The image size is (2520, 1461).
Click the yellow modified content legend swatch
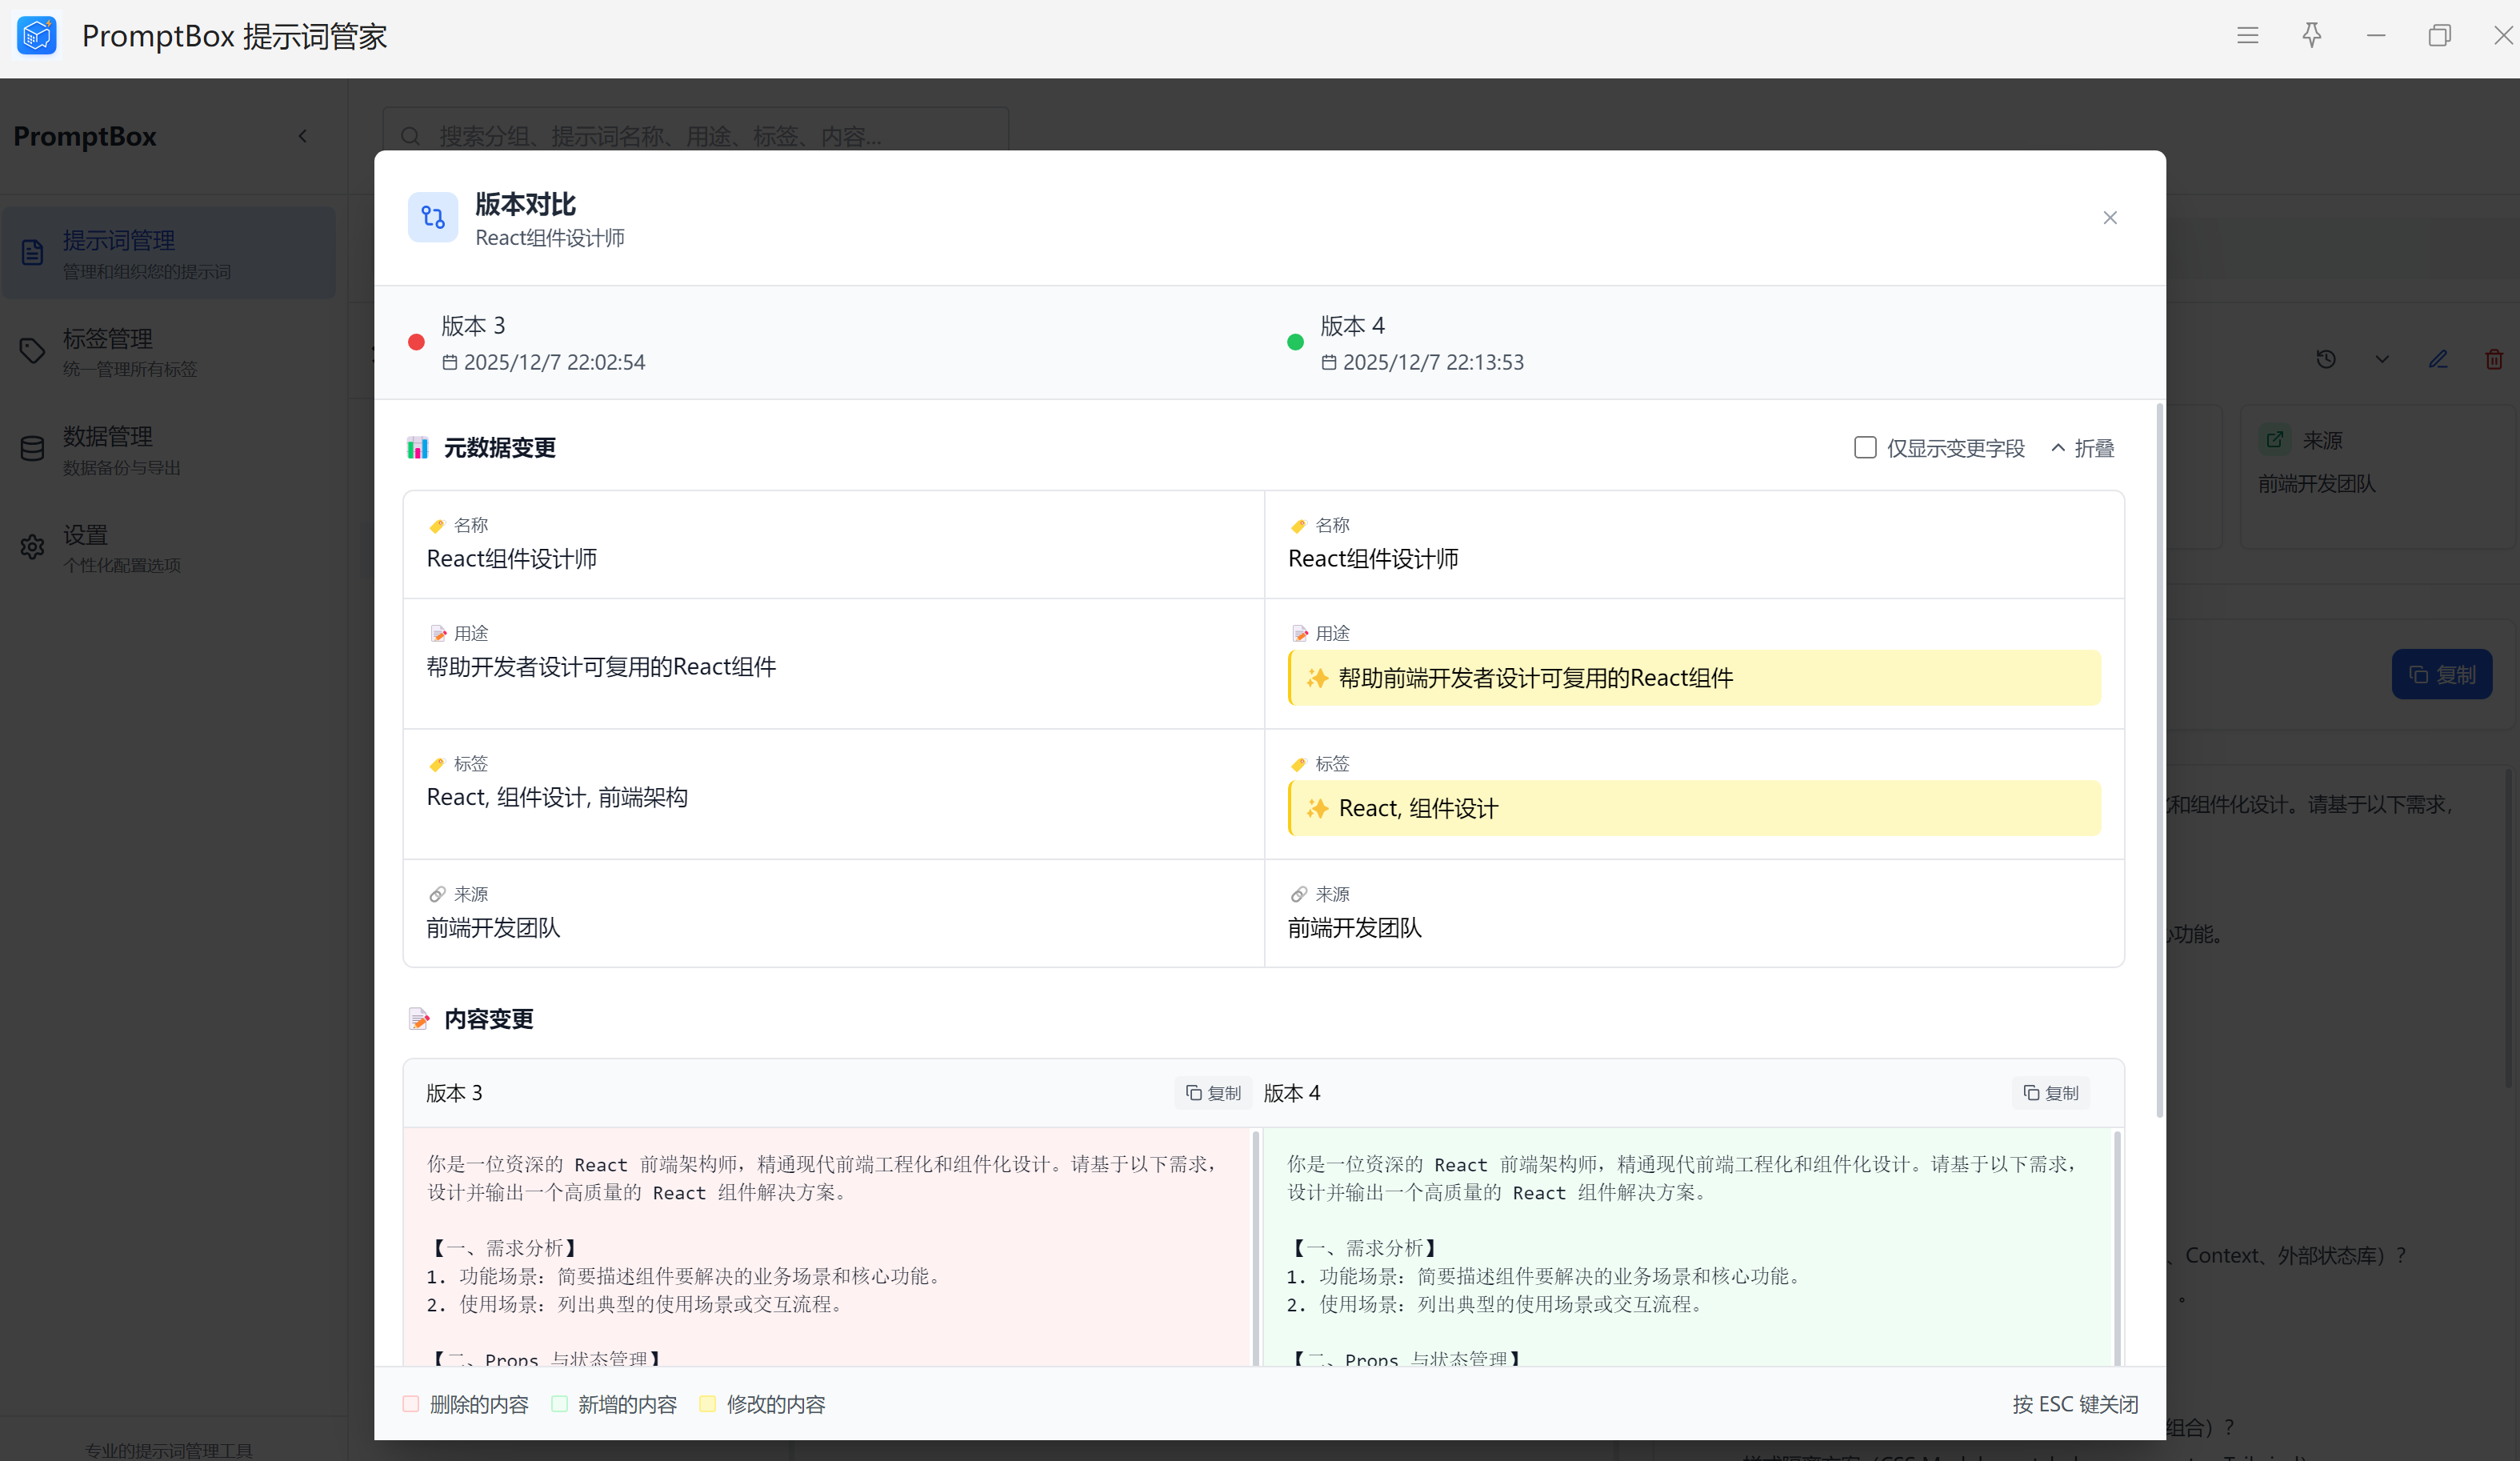point(707,1403)
